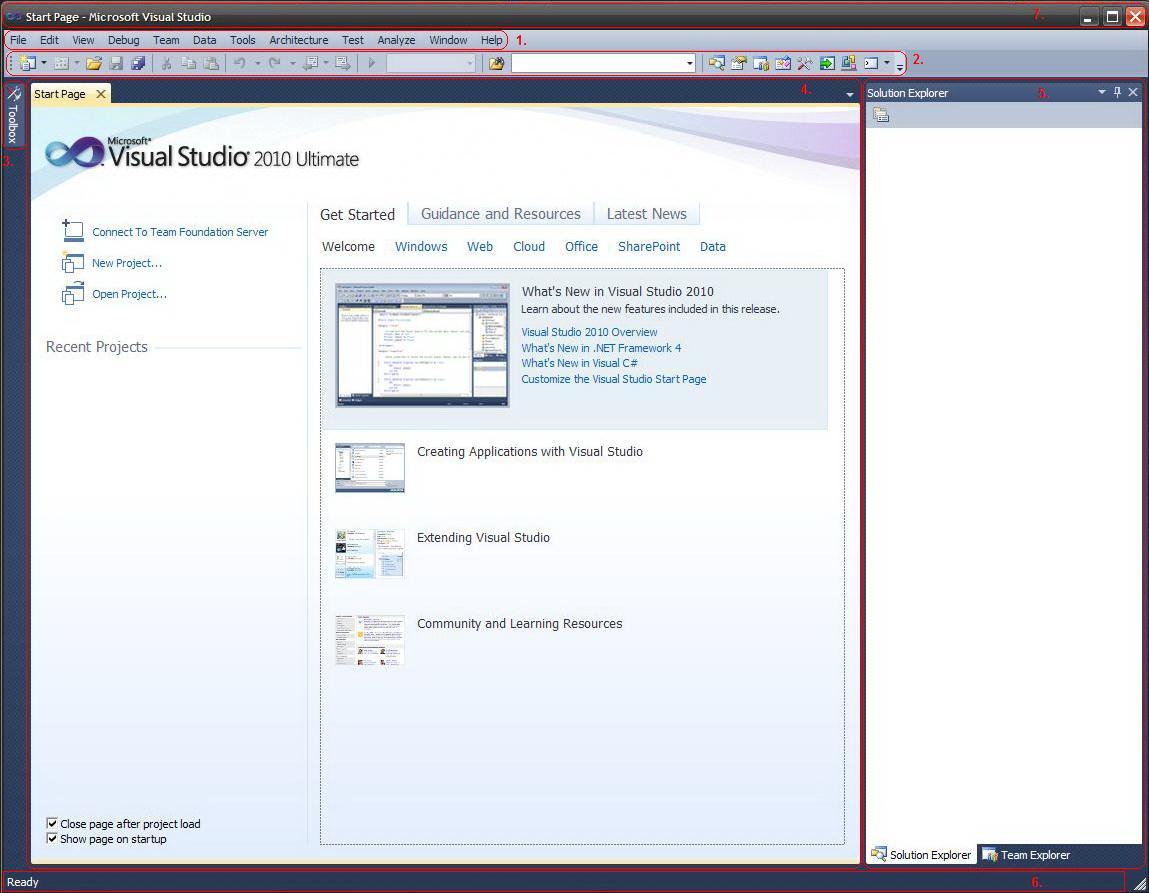This screenshot has width=1149, height=893.
Task: Click the Redo arrow icon
Action: pos(275,64)
